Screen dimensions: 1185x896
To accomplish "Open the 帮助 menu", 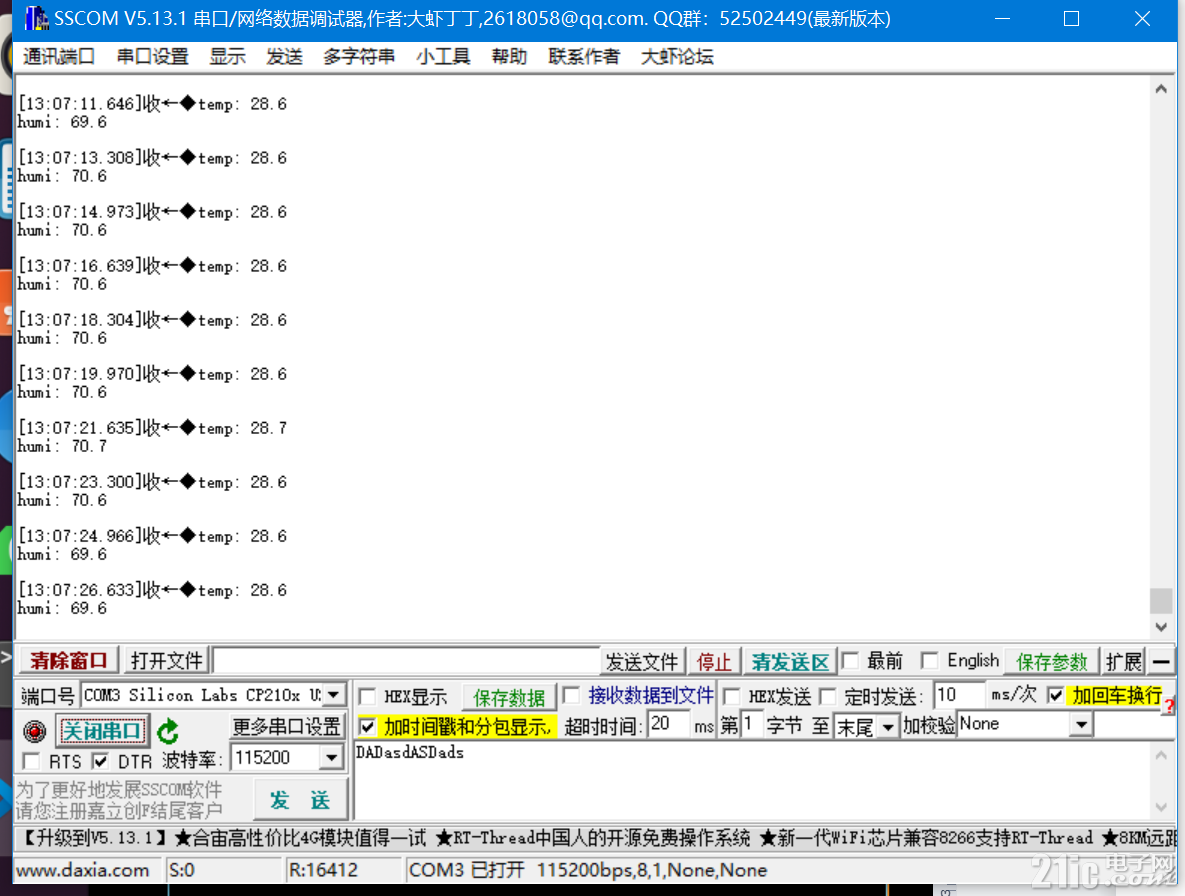I will [509, 57].
